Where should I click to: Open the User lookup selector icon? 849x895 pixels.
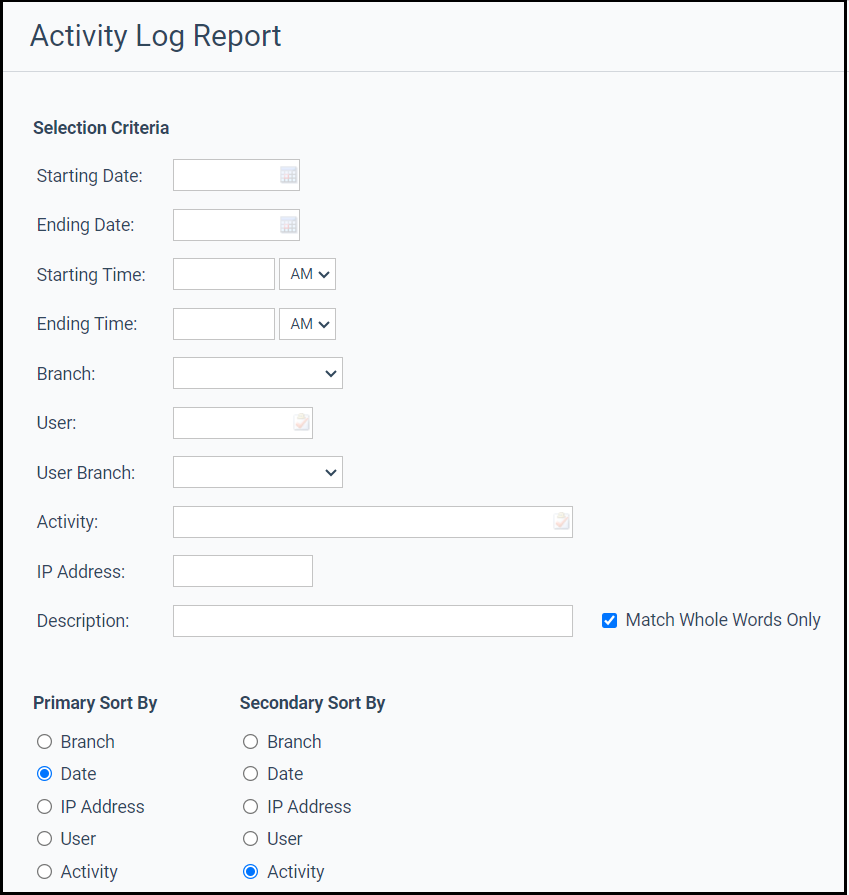tap(301, 422)
